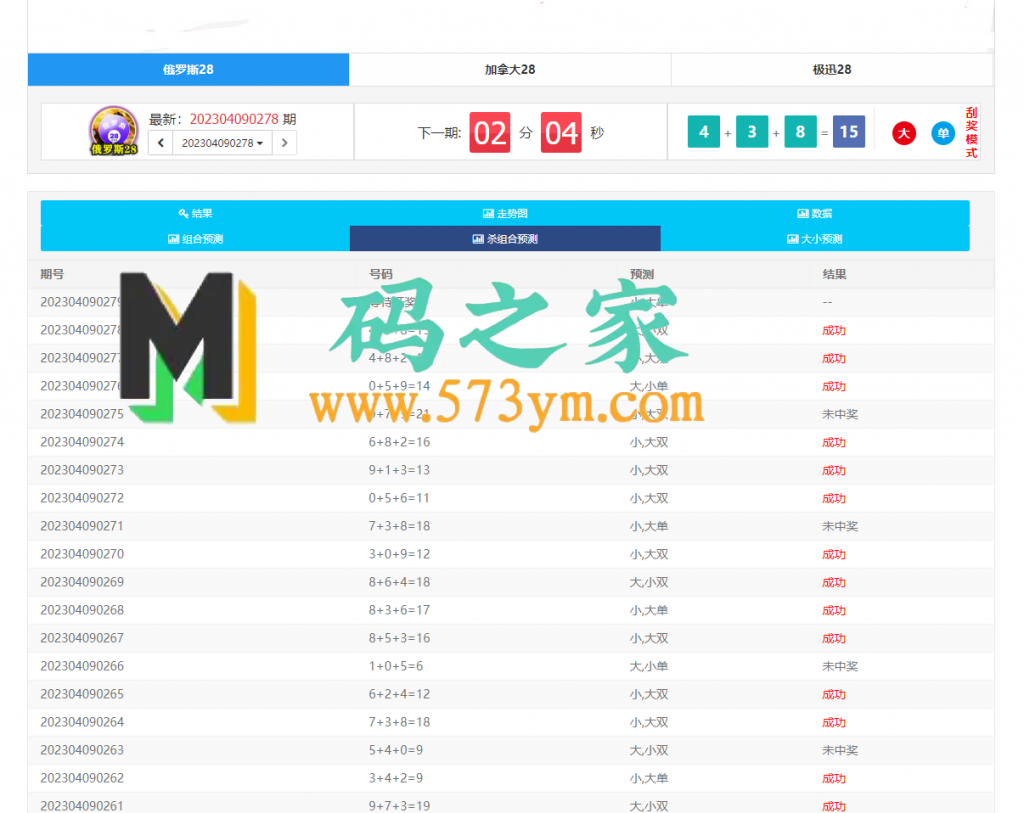Click the blue 单 result badge
Viewport: 1024px width, 813px height.
pos(943,133)
